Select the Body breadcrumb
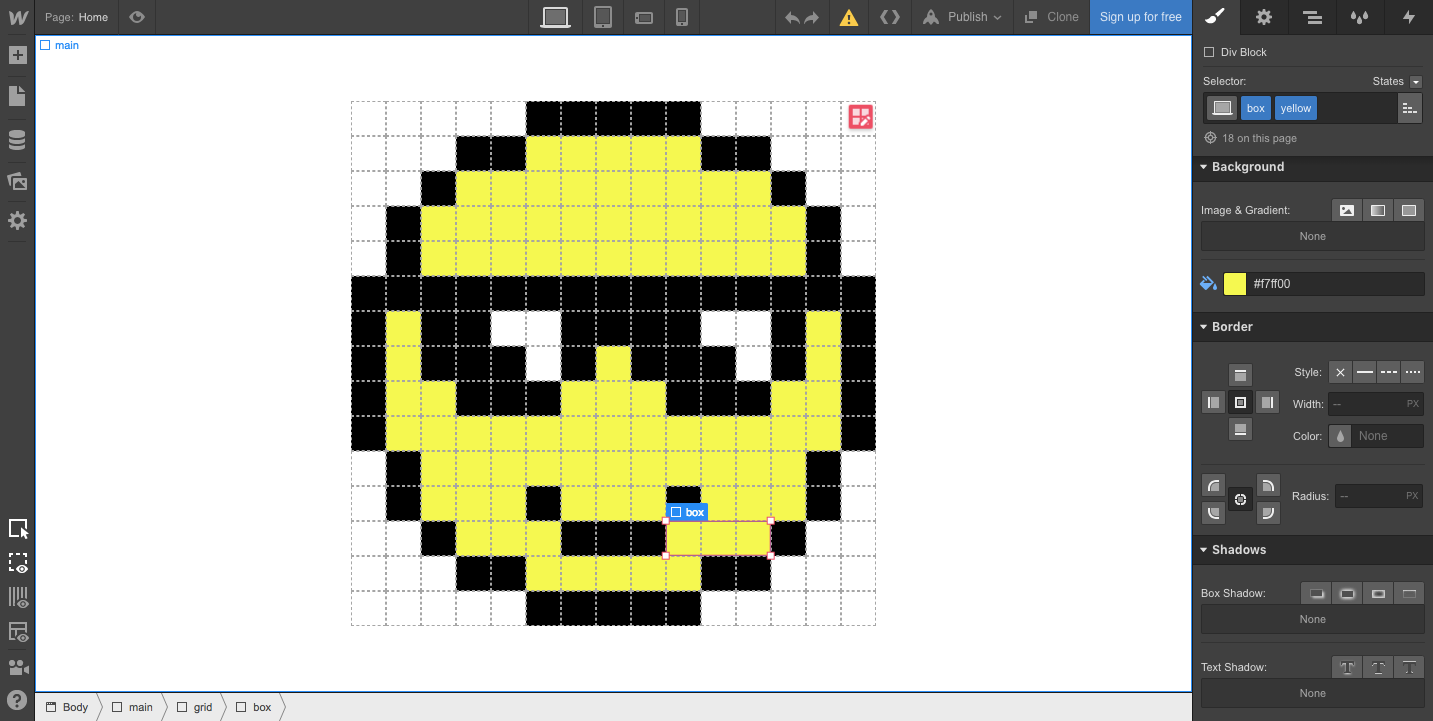The width and height of the screenshot is (1433, 721). [67, 707]
